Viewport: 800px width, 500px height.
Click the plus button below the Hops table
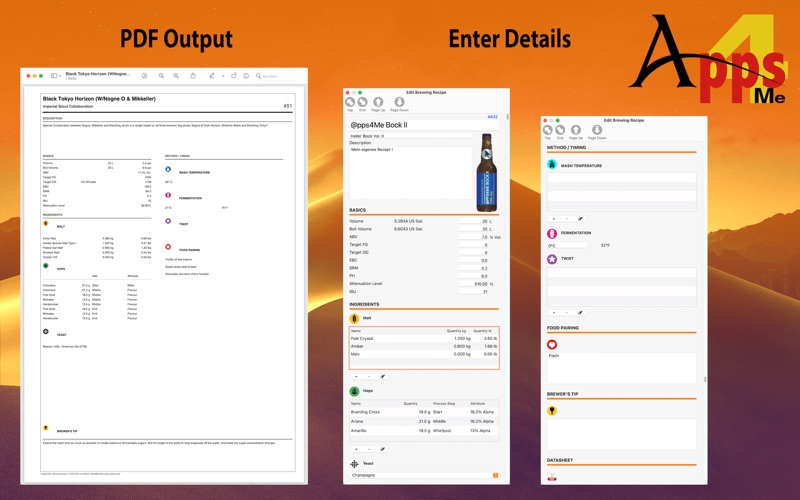pyautogui.click(x=356, y=449)
